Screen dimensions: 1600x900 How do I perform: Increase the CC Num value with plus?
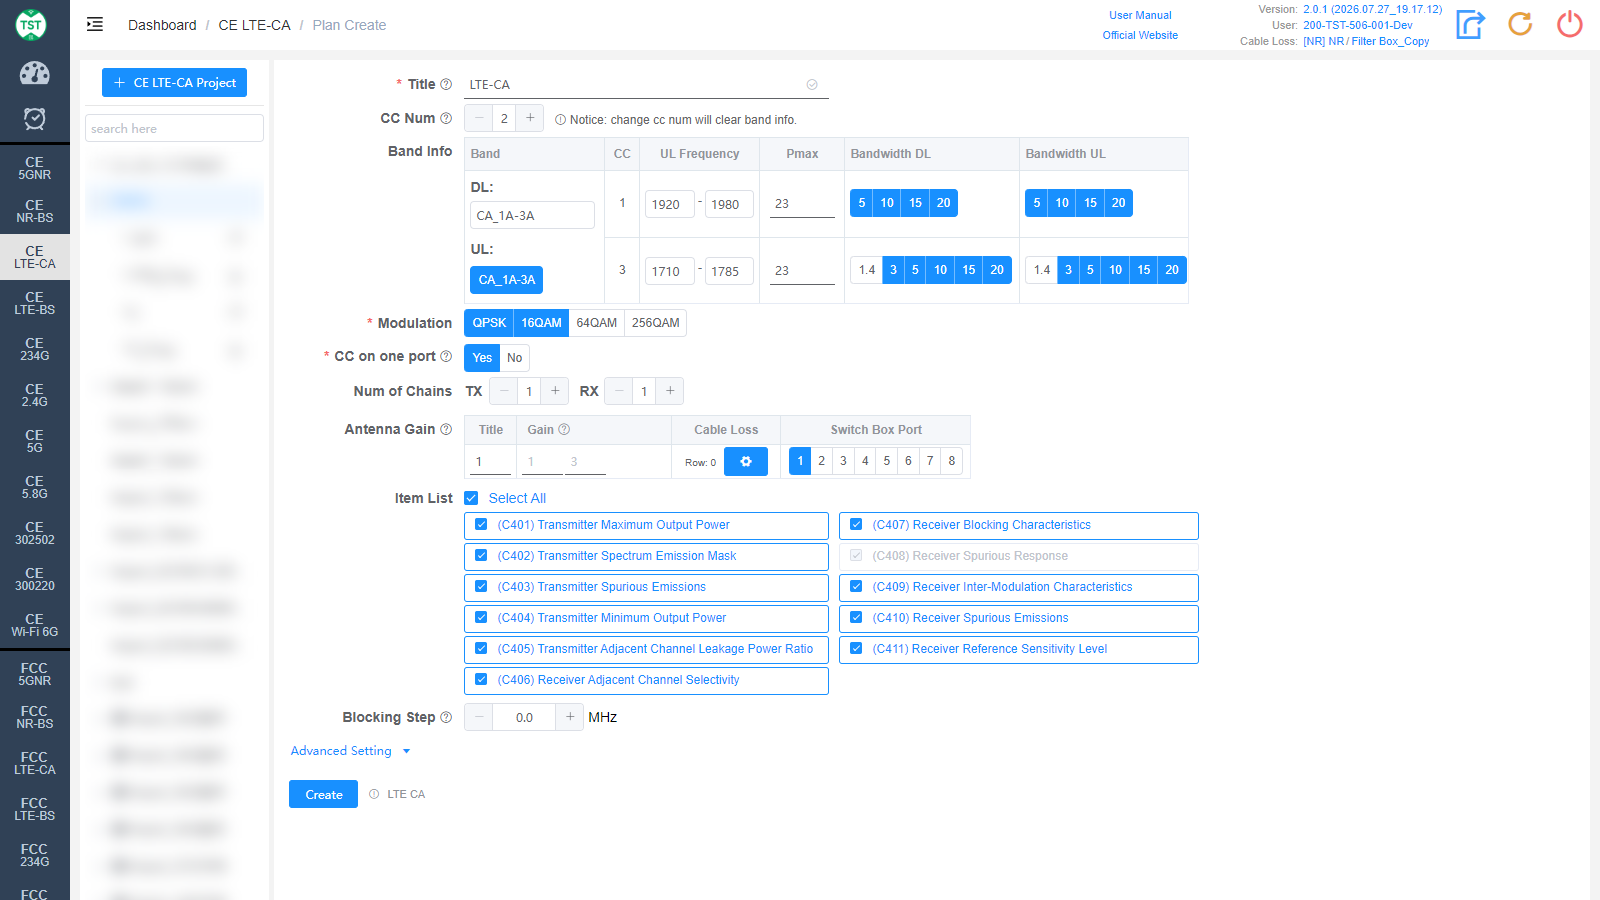click(x=530, y=118)
